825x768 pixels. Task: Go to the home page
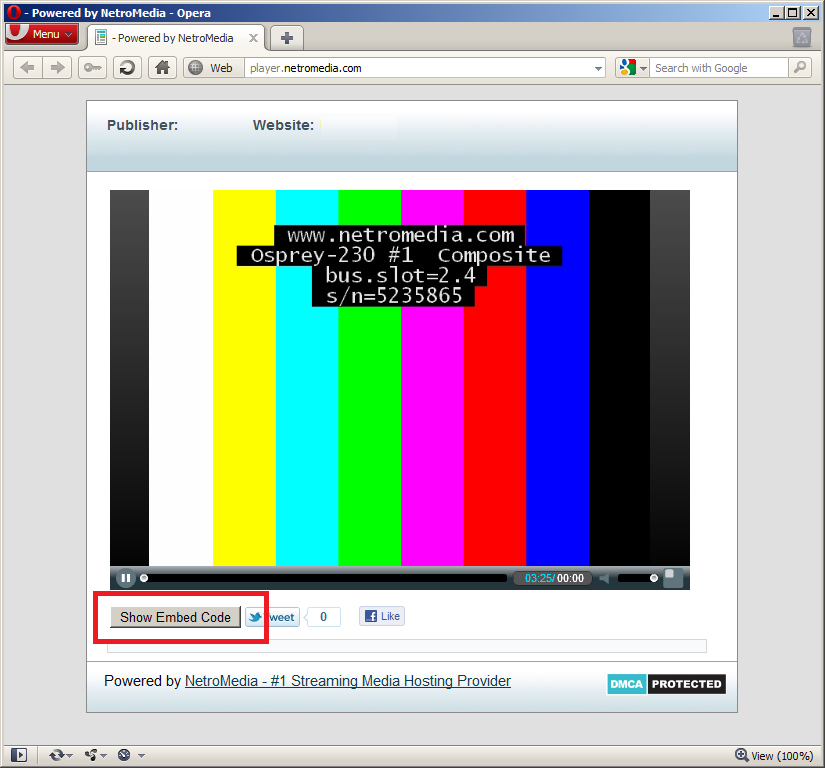click(162, 68)
